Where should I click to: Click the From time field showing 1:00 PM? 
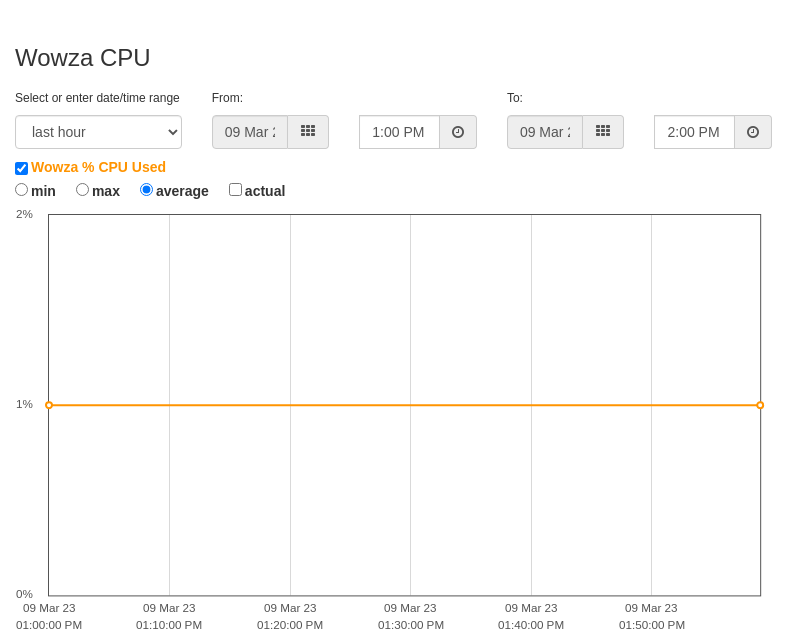[x=400, y=132]
